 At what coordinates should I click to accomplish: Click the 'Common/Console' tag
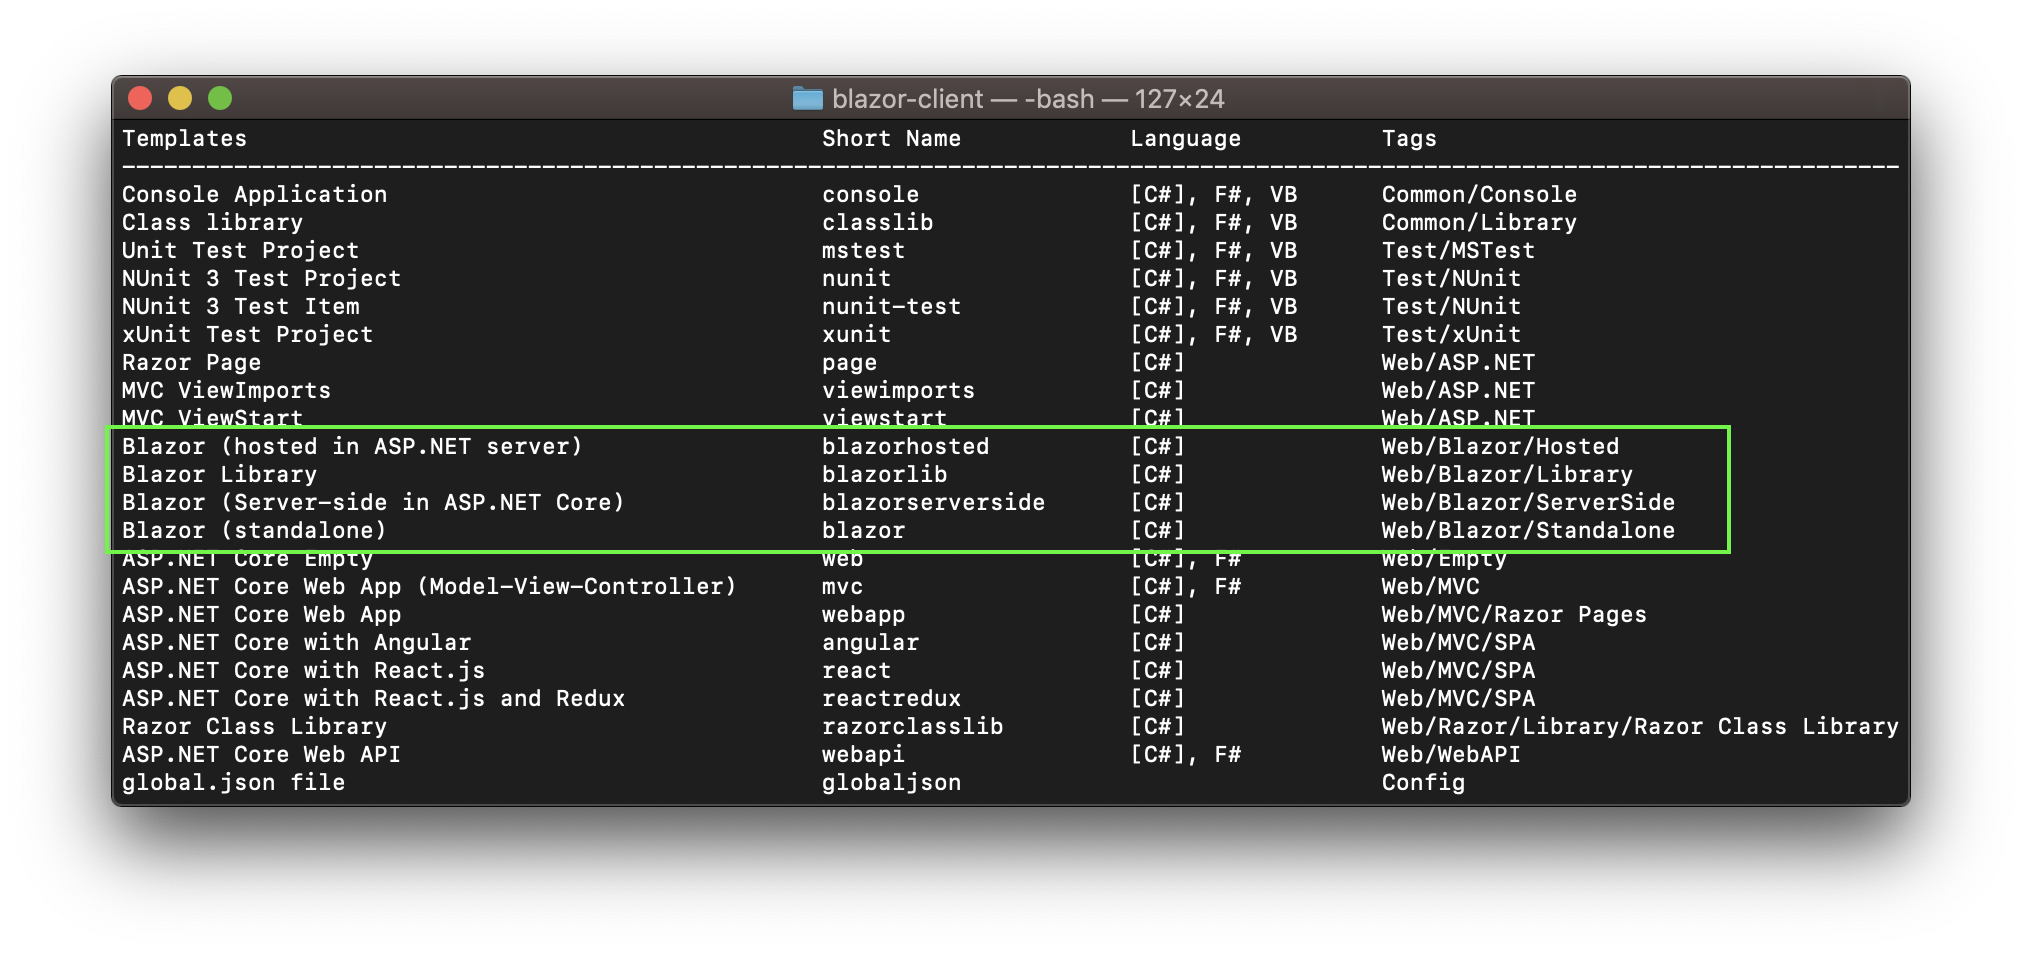pos(1480,195)
